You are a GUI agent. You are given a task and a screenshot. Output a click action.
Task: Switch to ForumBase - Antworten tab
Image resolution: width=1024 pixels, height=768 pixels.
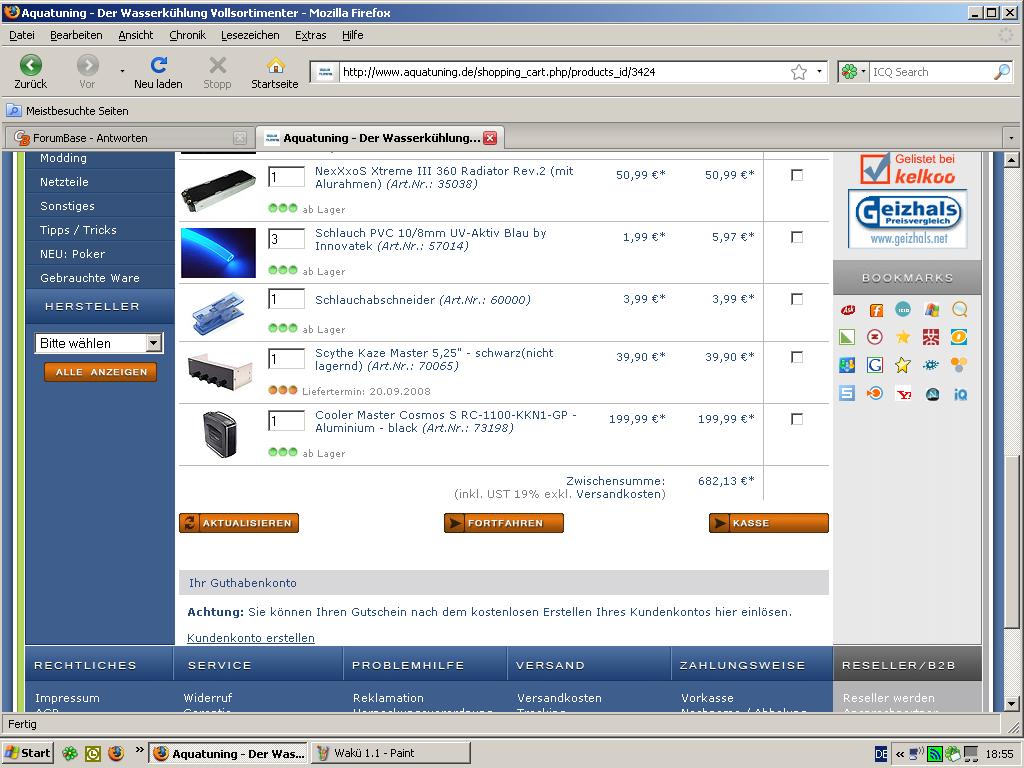(x=130, y=138)
